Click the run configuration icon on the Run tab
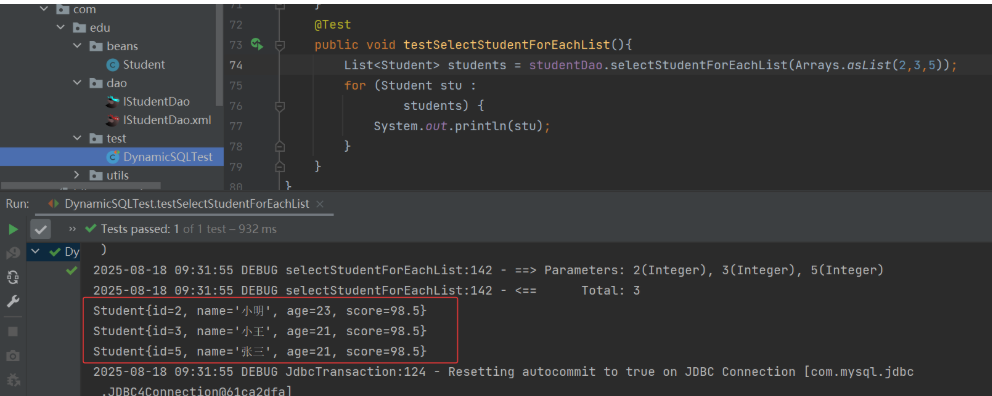 pyautogui.click(x=54, y=204)
